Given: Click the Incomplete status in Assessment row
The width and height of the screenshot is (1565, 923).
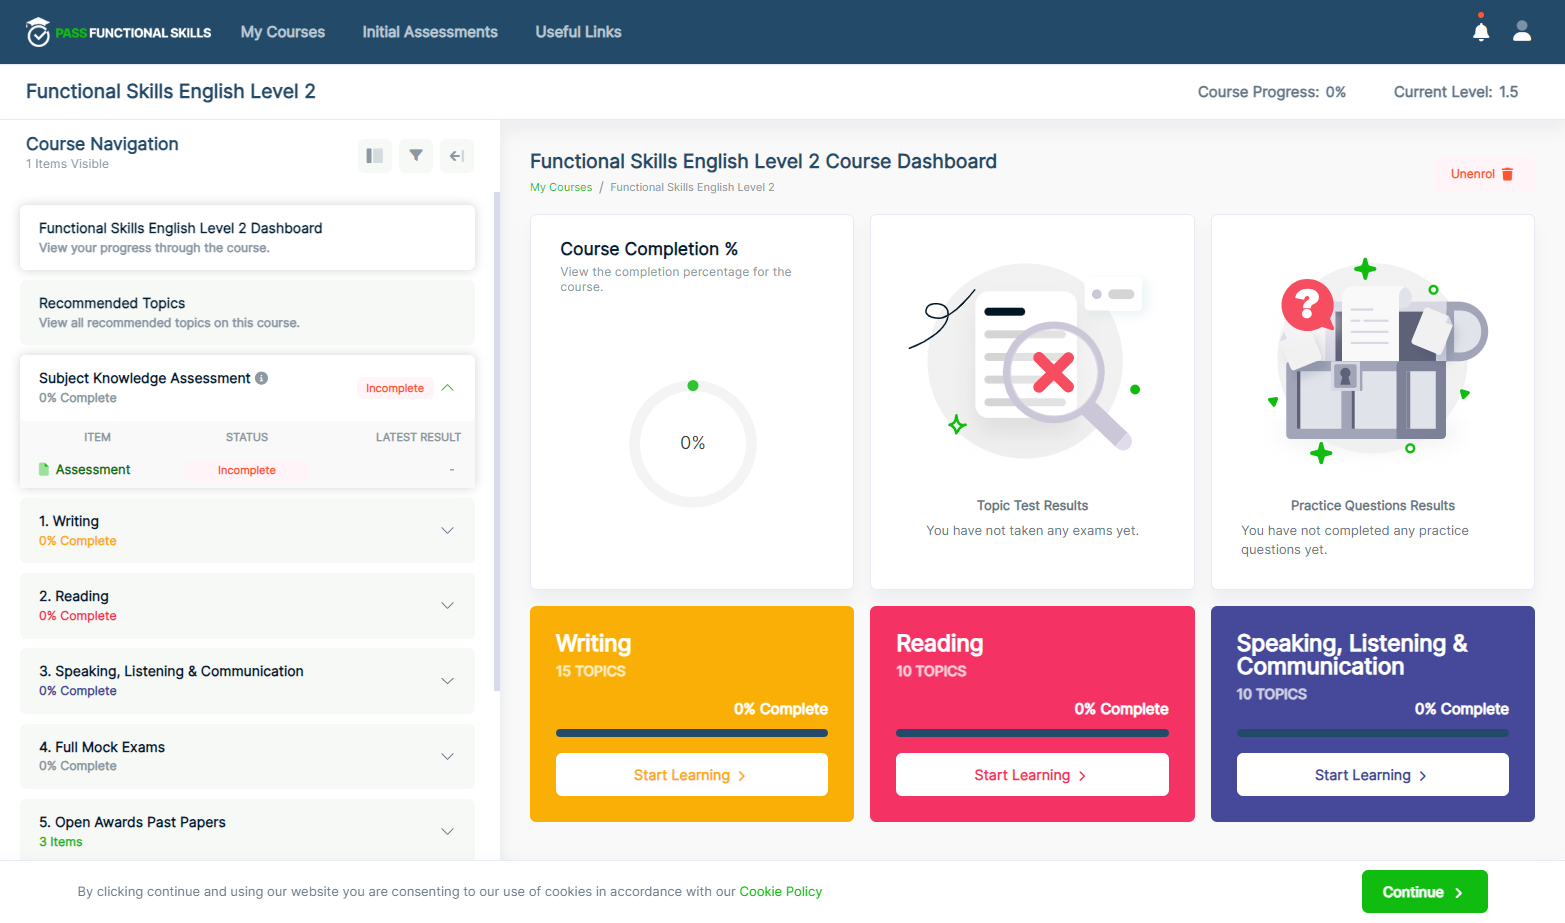Looking at the screenshot, I should [247, 470].
